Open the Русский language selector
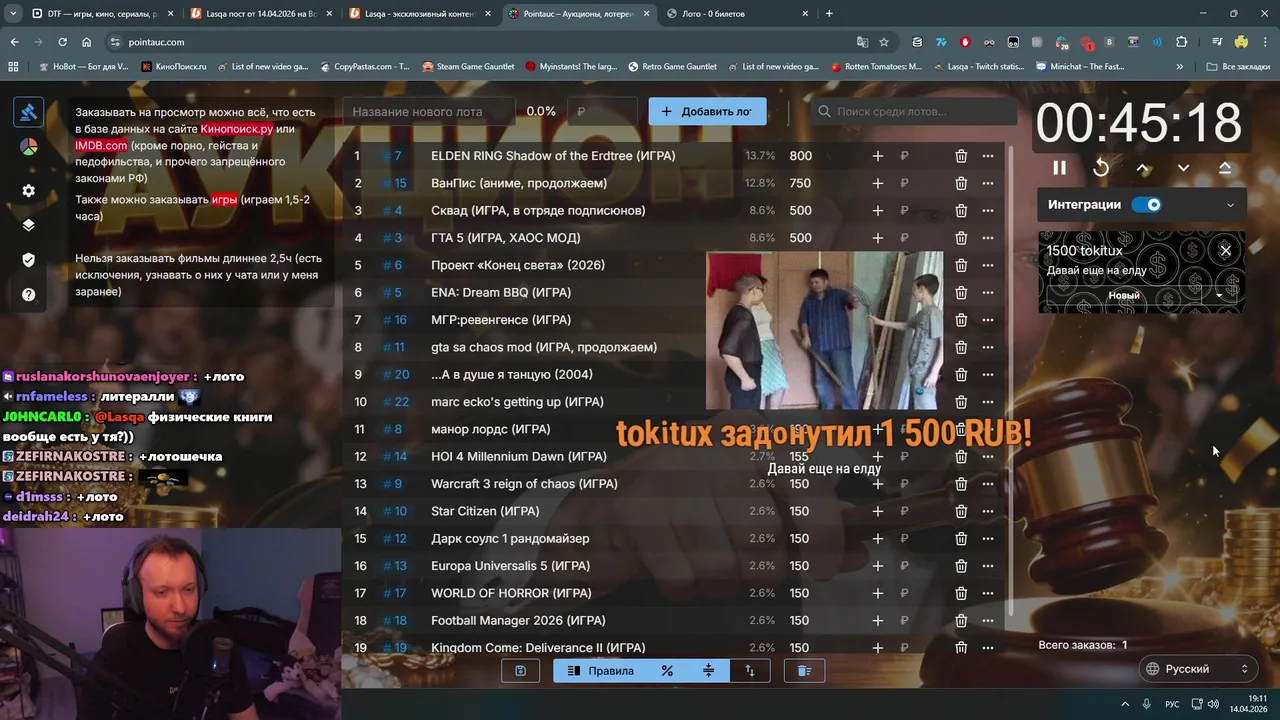This screenshot has width=1280, height=720. point(1198,669)
